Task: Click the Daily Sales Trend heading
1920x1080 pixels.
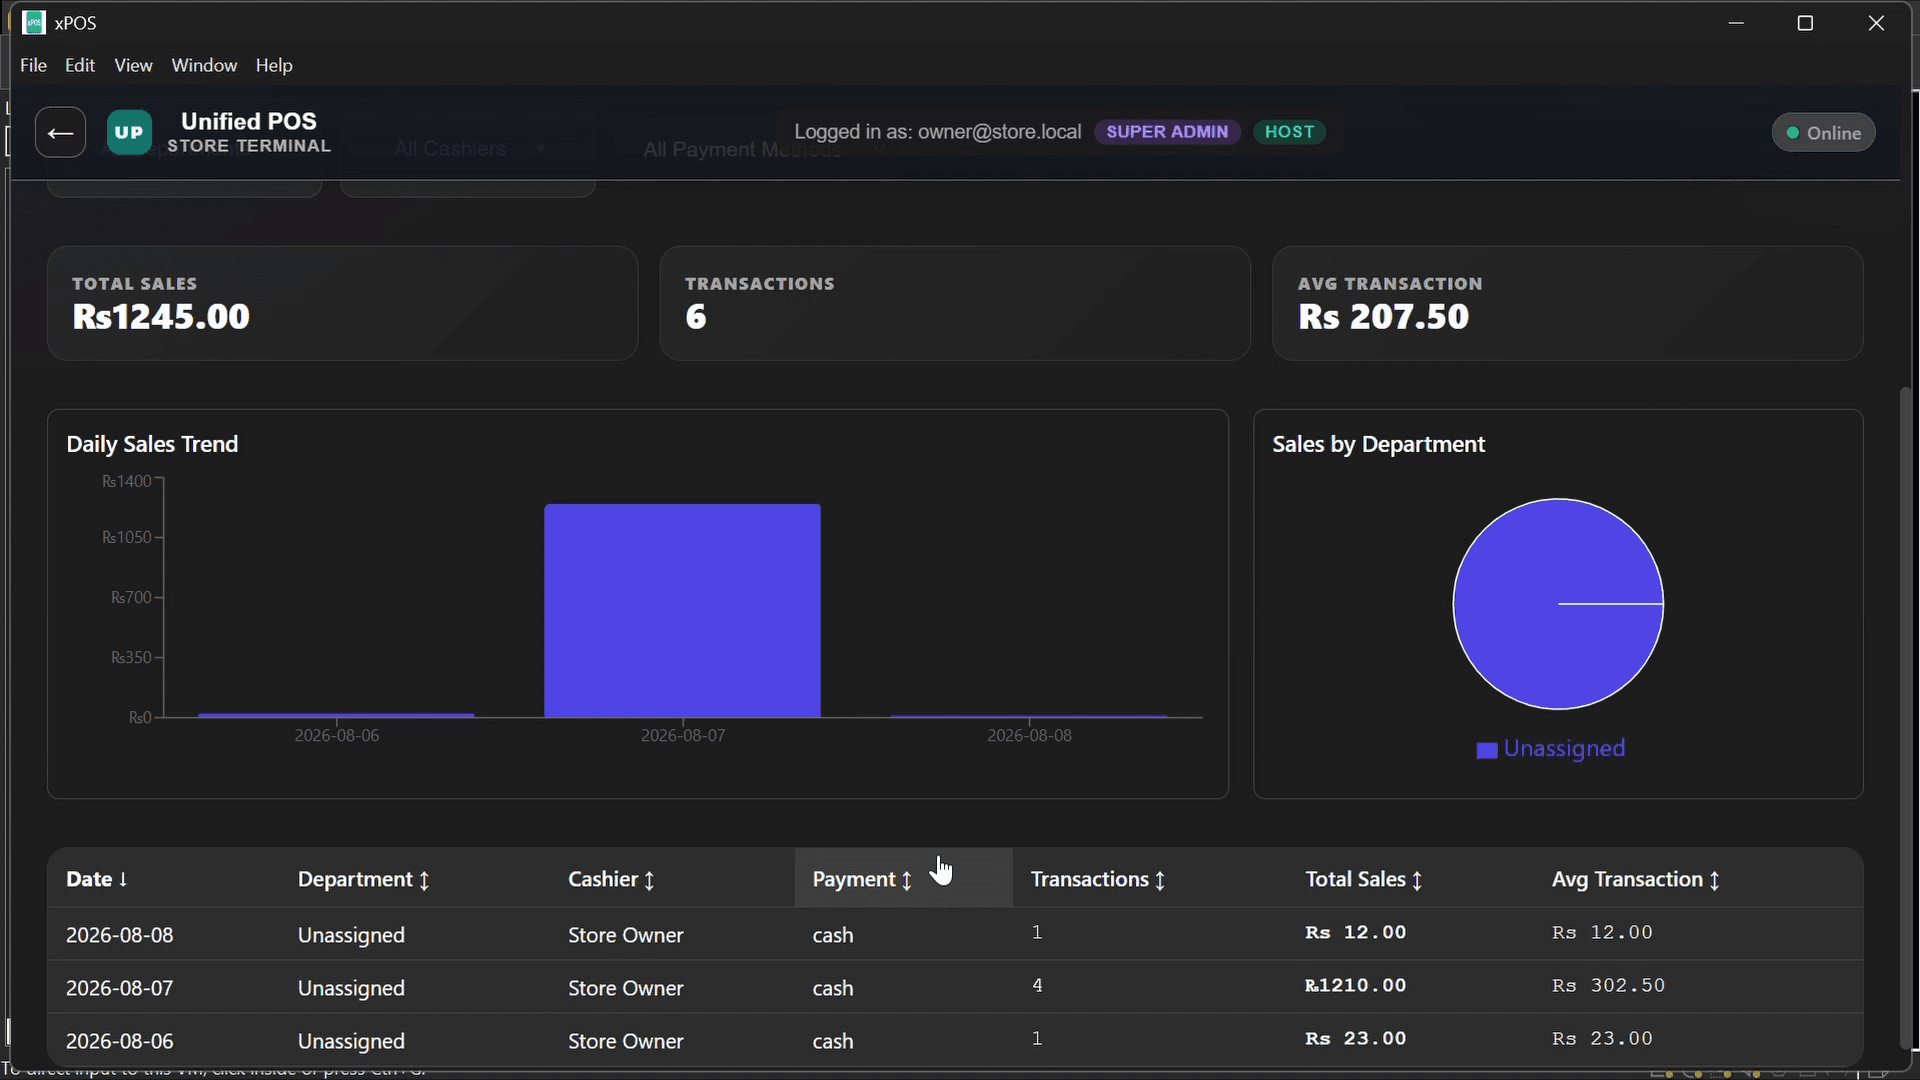Action: [152, 444]
